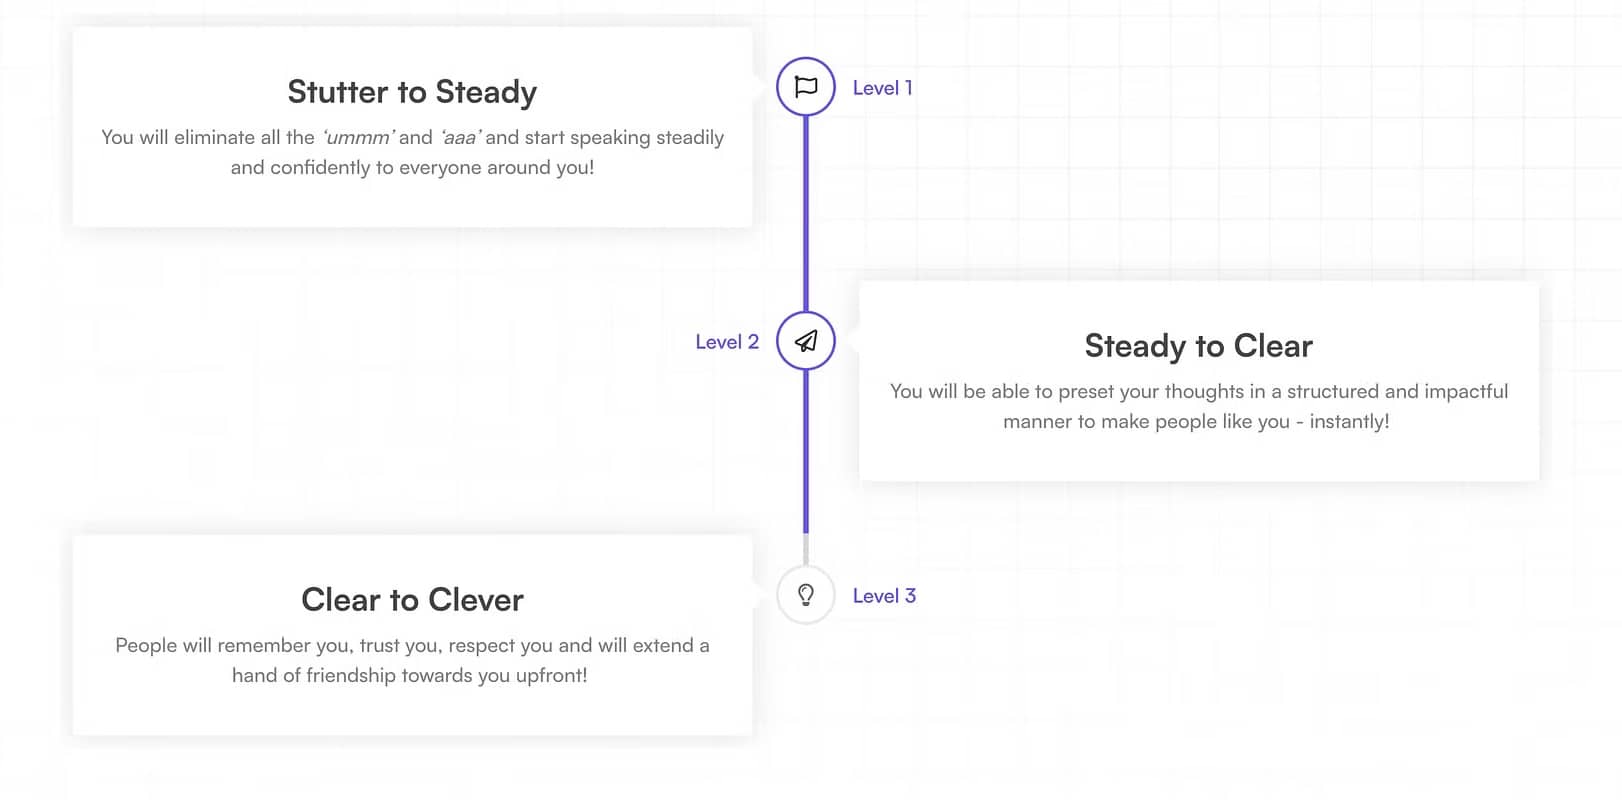Open the Steady to Clear heading
Screen dimensions: 1622x808
(1199, 346)
